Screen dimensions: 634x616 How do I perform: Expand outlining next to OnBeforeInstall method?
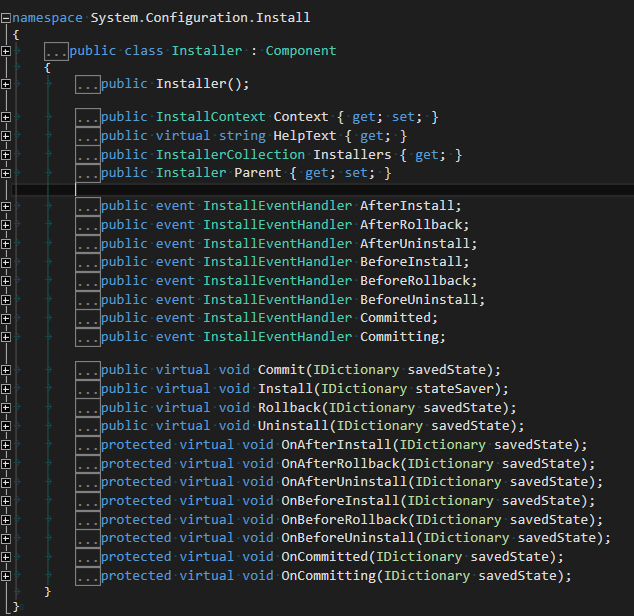6,501
